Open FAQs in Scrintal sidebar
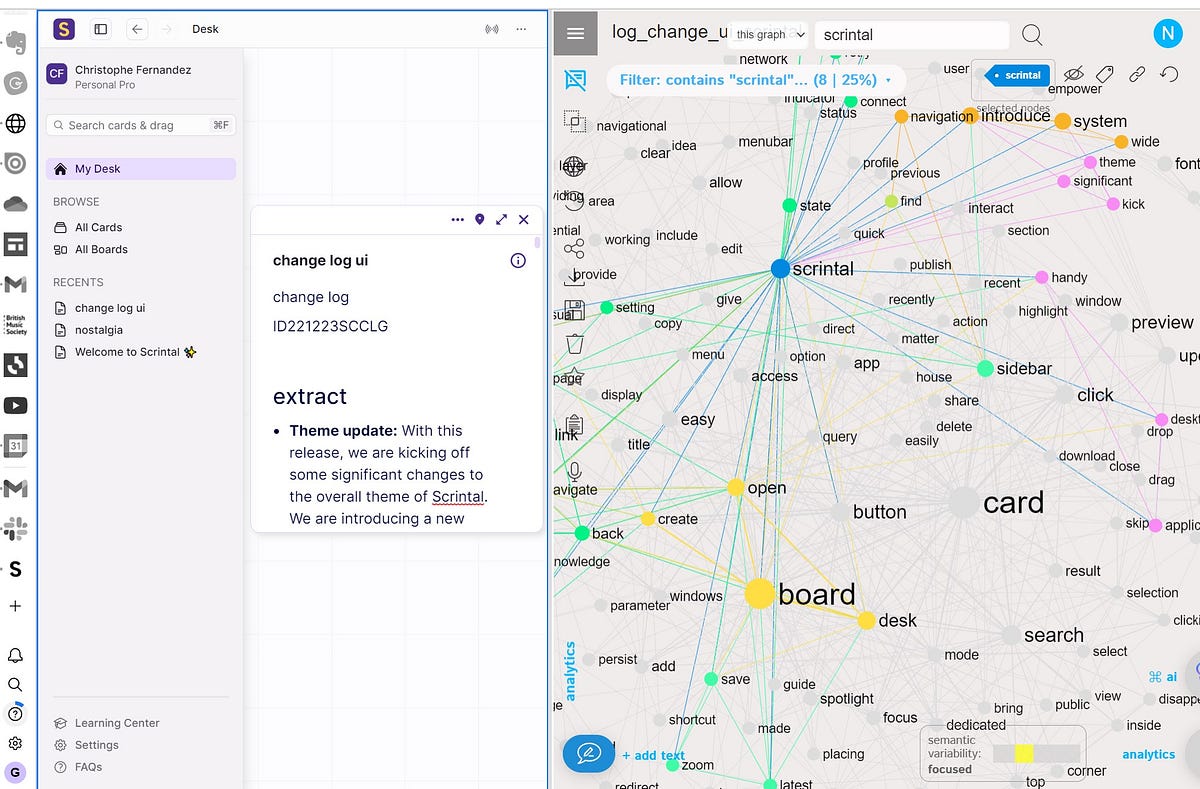The height and width of the screenshot is (789, 1200). [78, 767]
